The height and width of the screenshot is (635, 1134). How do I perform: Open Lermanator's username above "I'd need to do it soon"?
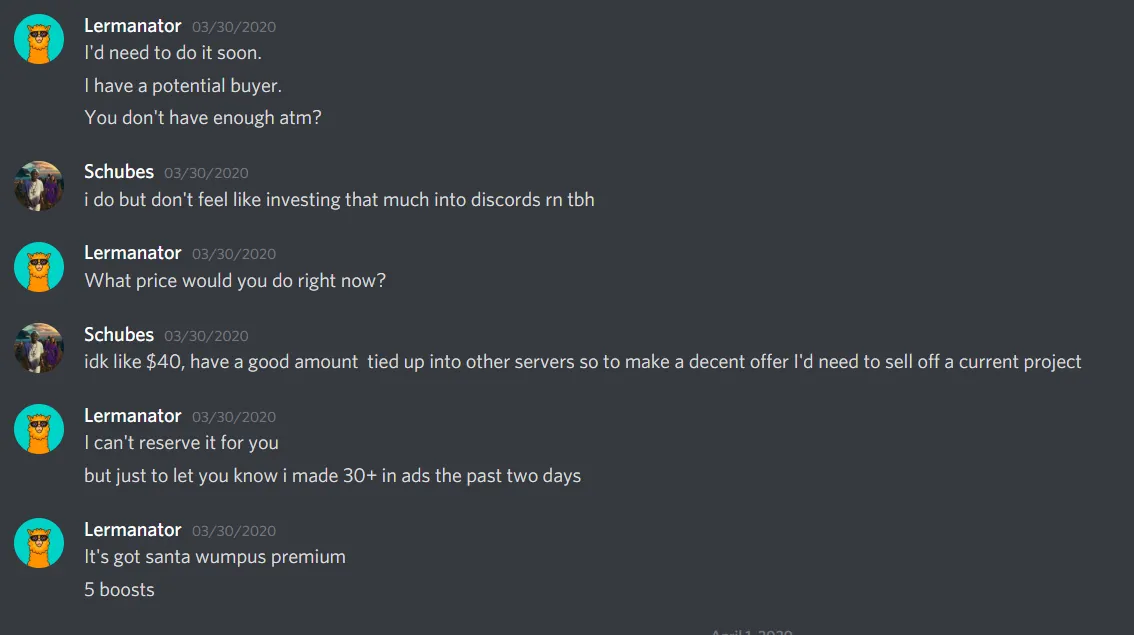pos(133,26)
